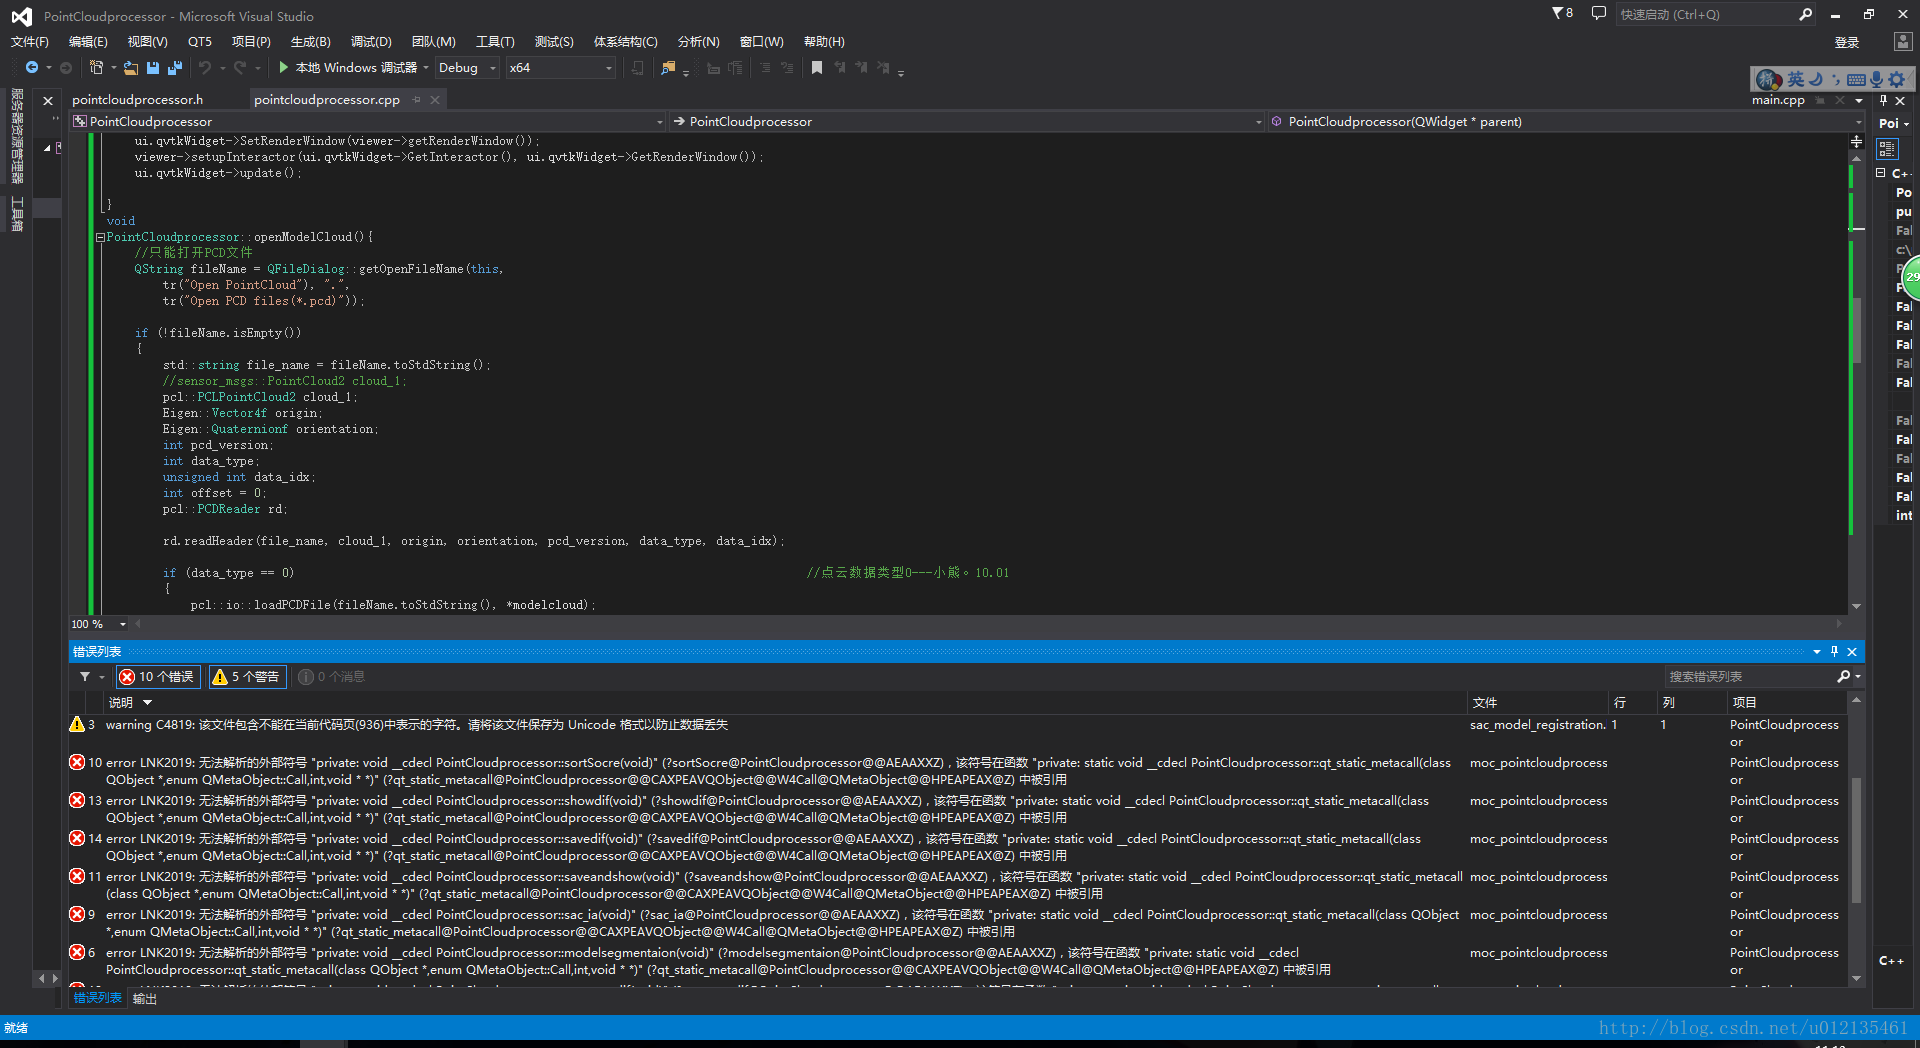Image resolution: width=1920 pixels, height=1048 pixels.
Task: Switch the IME English/Chinese mode character
Action: 1797,79
